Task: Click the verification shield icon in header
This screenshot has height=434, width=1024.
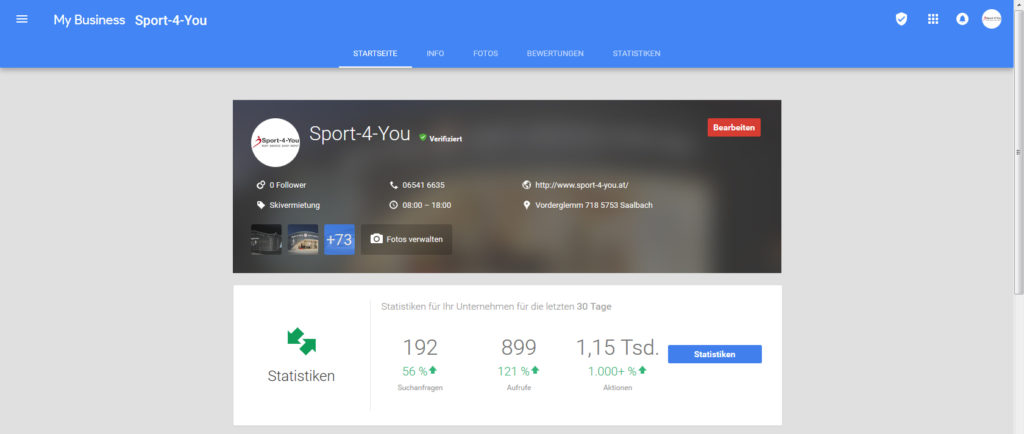Action: point(901,19)
